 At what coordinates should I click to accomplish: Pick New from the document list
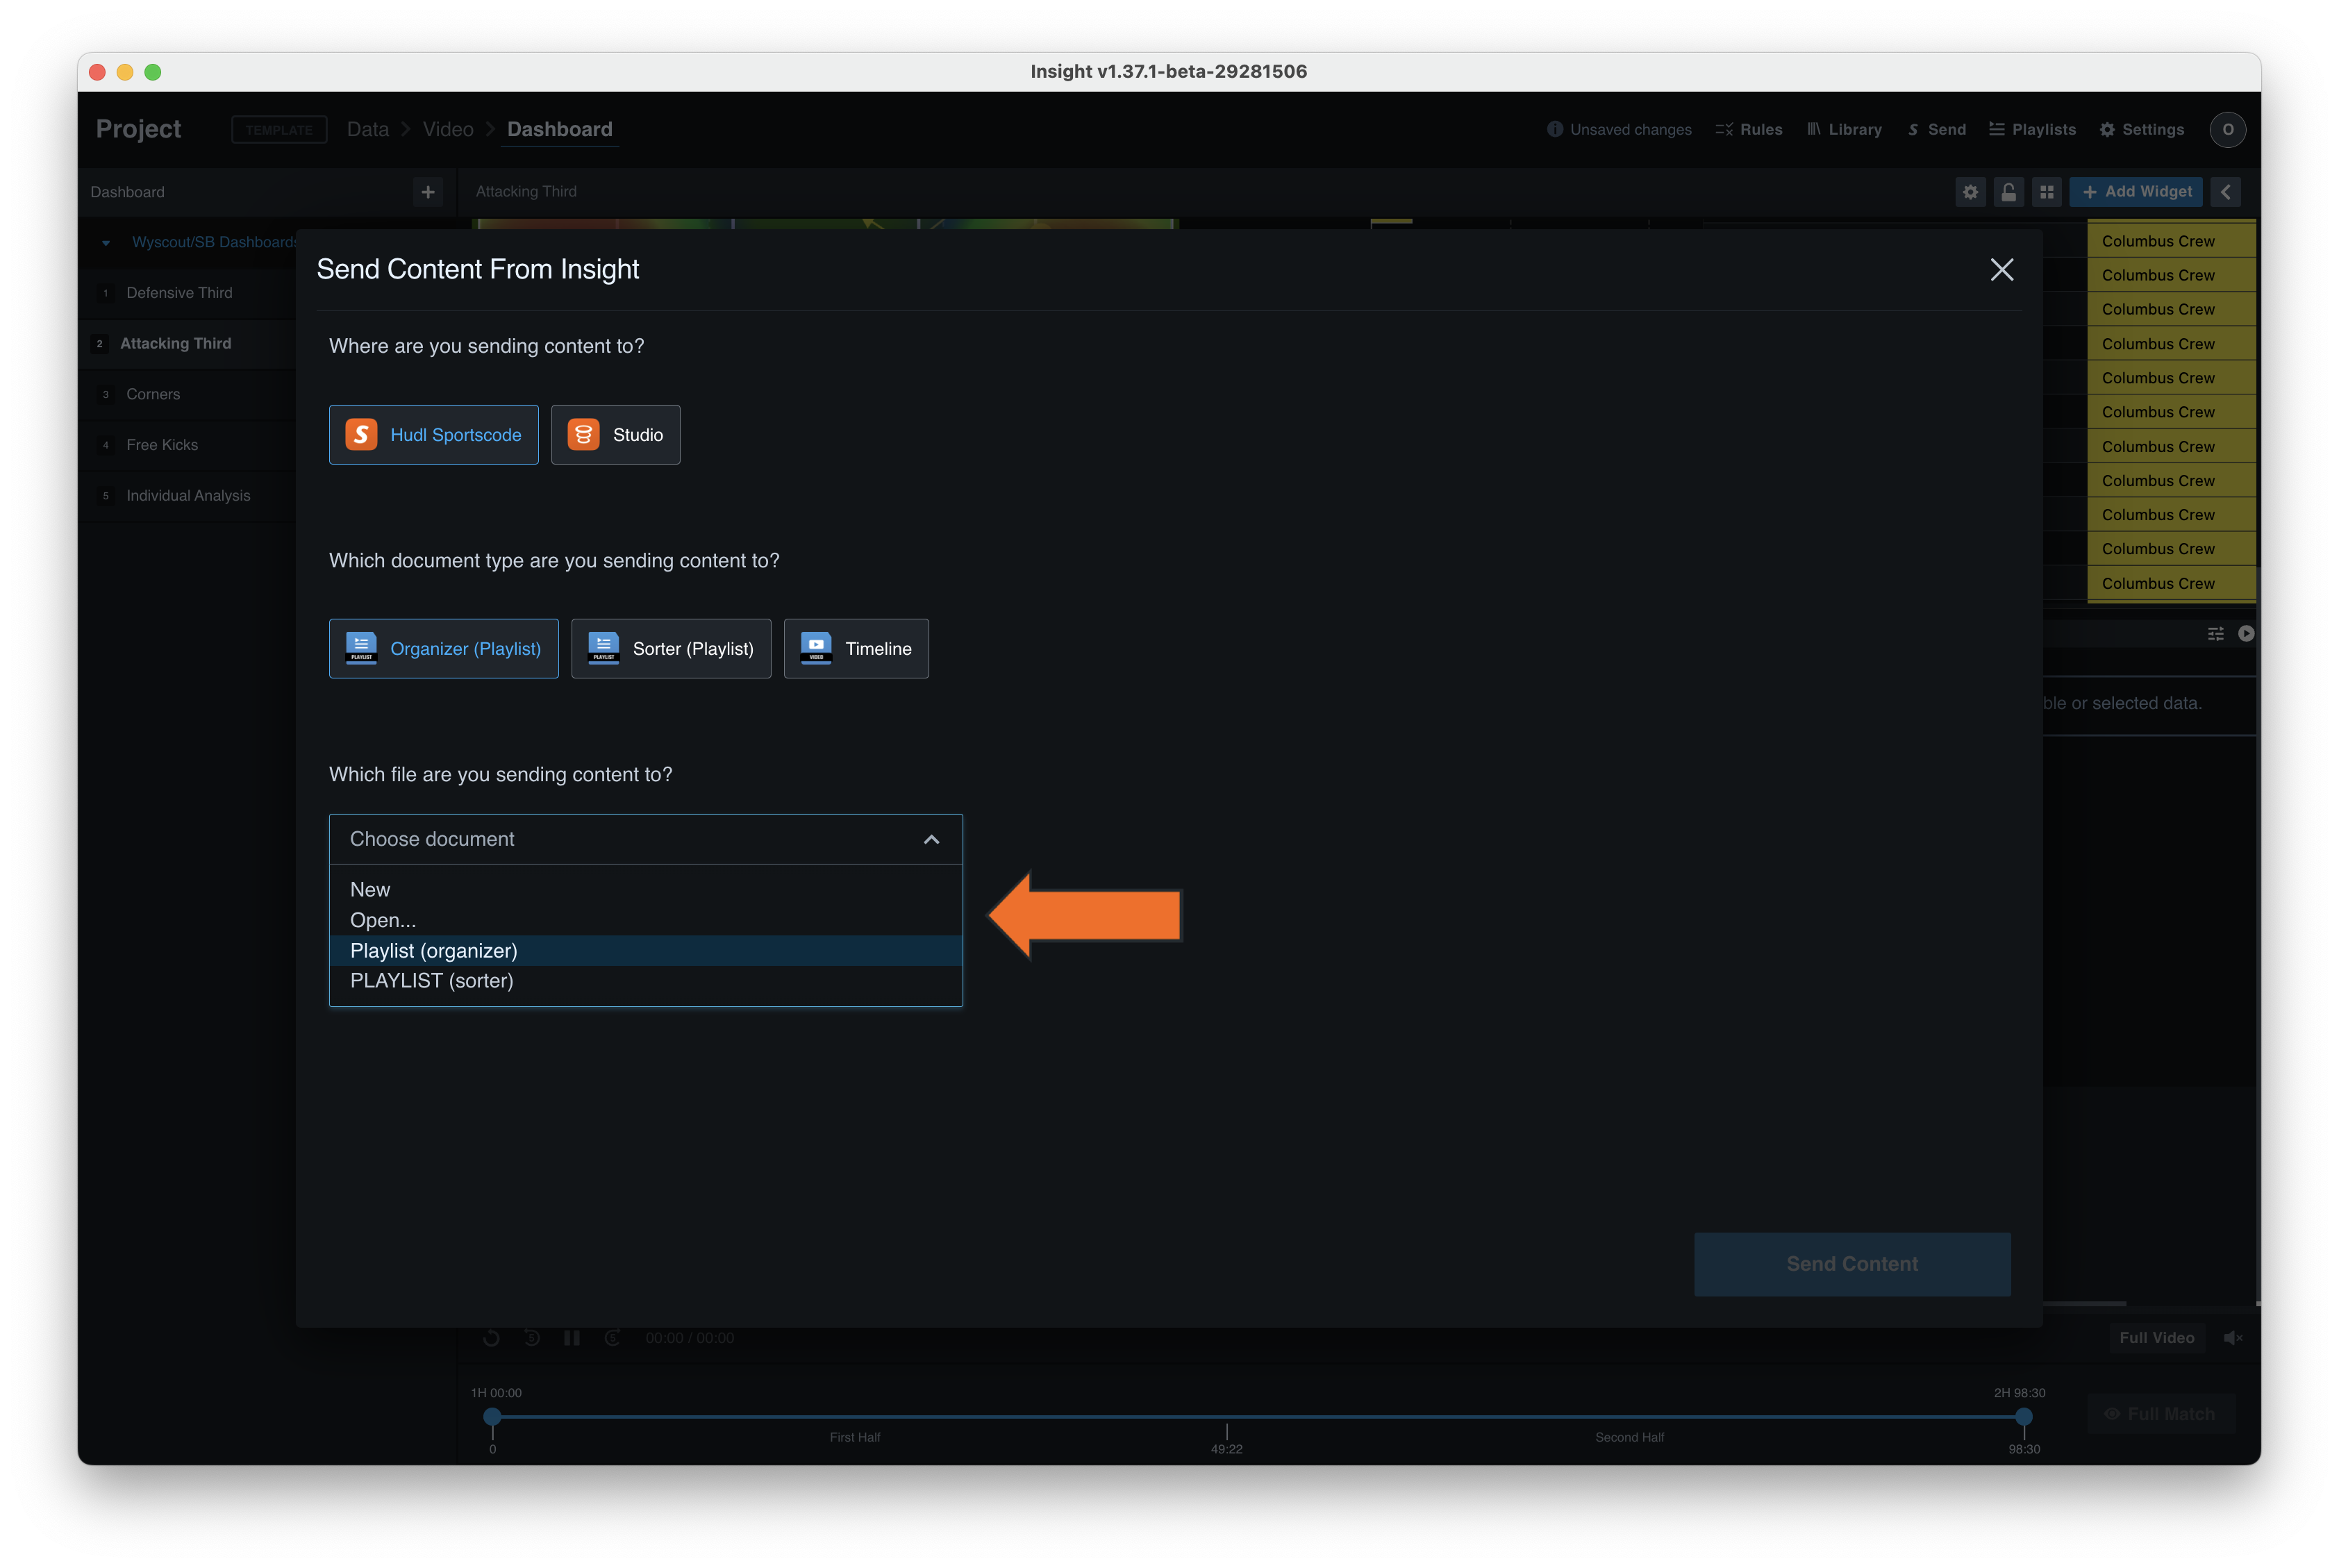click(645, 890)
